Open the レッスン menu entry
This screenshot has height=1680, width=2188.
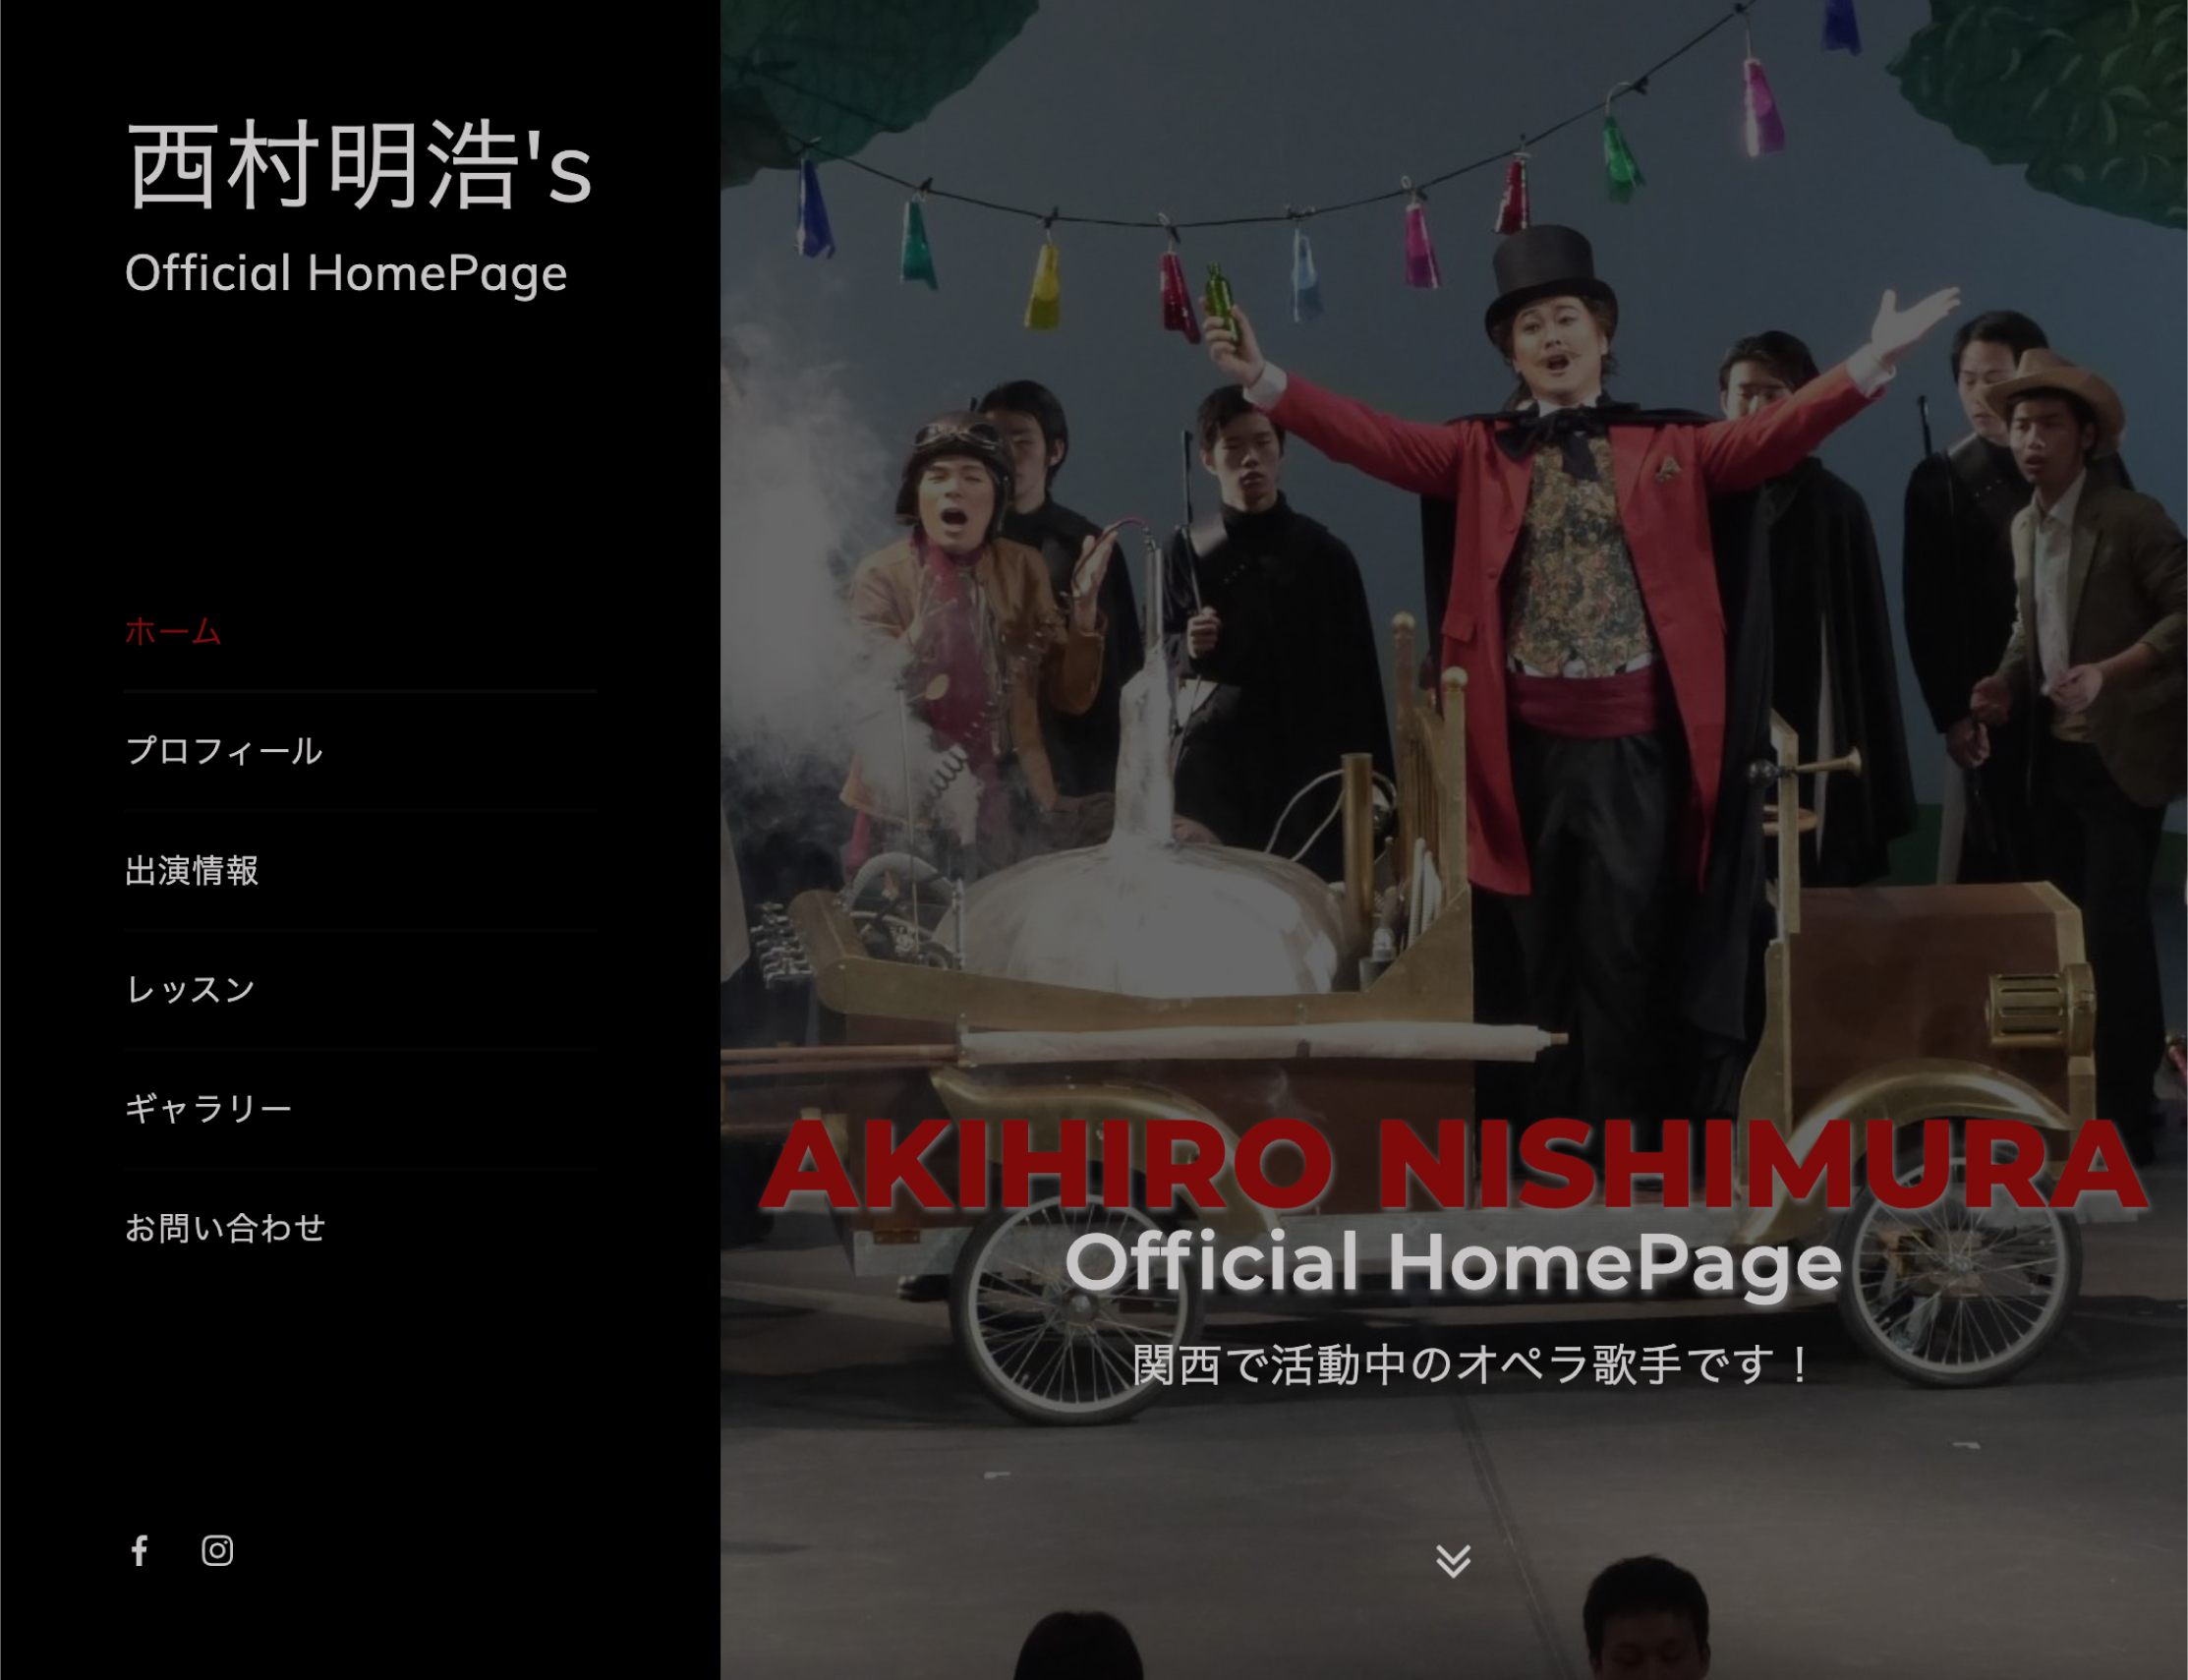(x=190, y=989)
